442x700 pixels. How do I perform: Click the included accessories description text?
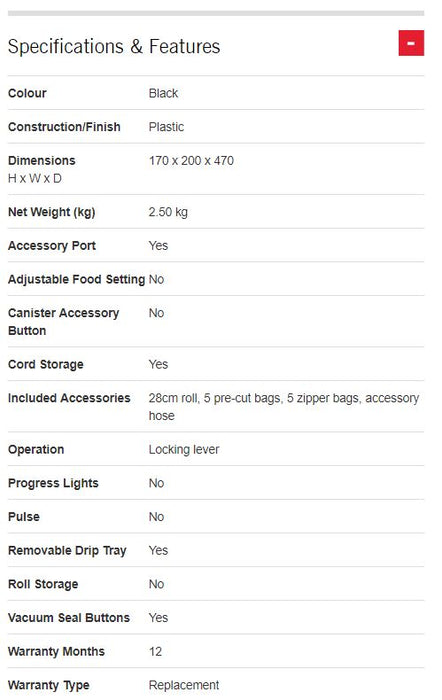point(284,407)
